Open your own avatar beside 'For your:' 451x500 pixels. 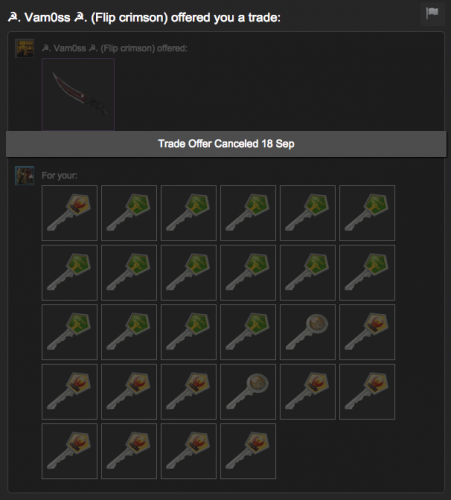25,175
